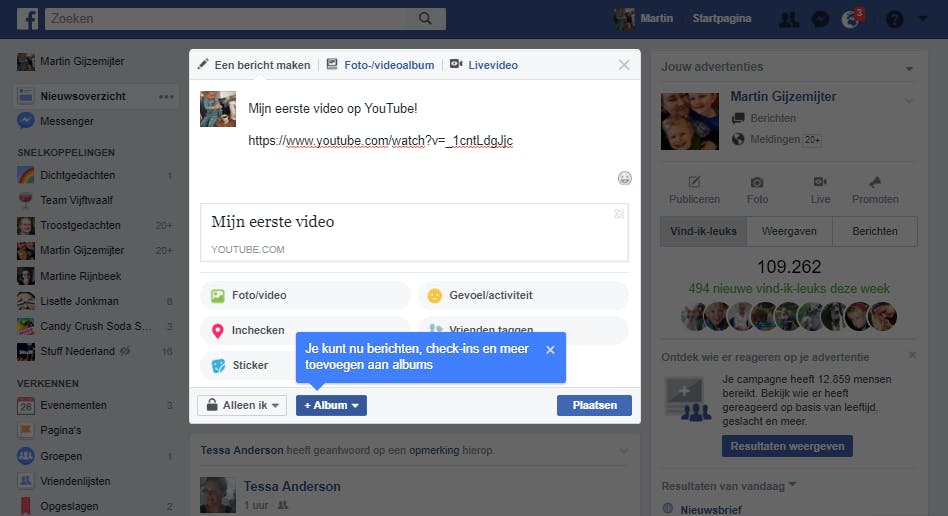
Task: Go to Startpagina
Action: click(722, 19)
